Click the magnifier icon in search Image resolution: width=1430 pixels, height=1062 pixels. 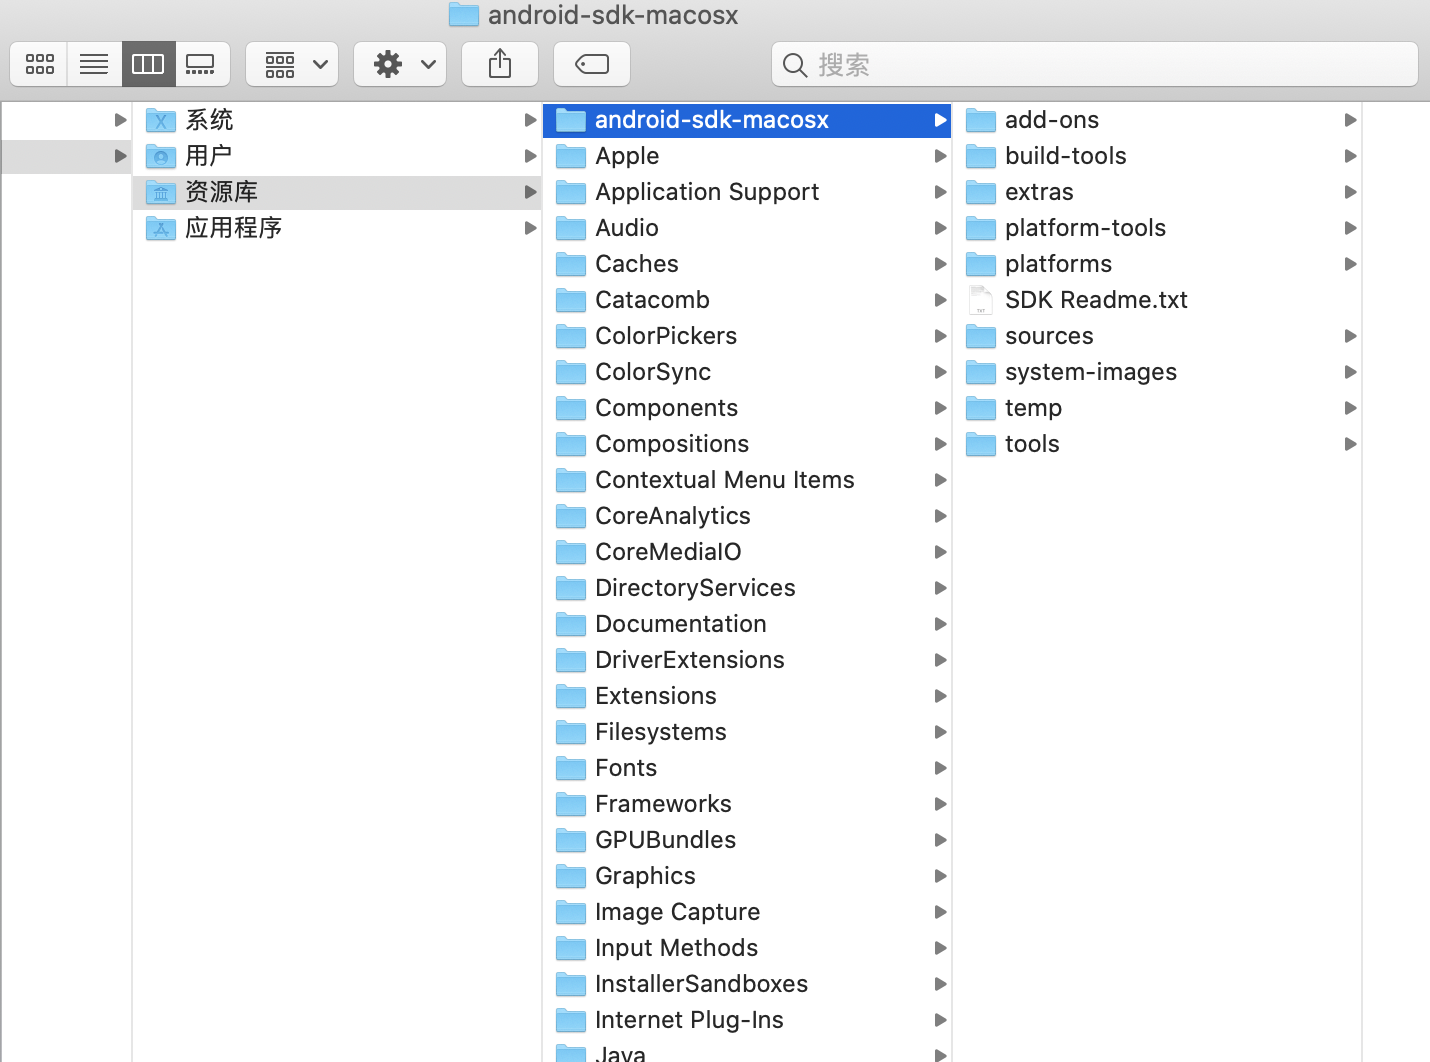[795, 66]
